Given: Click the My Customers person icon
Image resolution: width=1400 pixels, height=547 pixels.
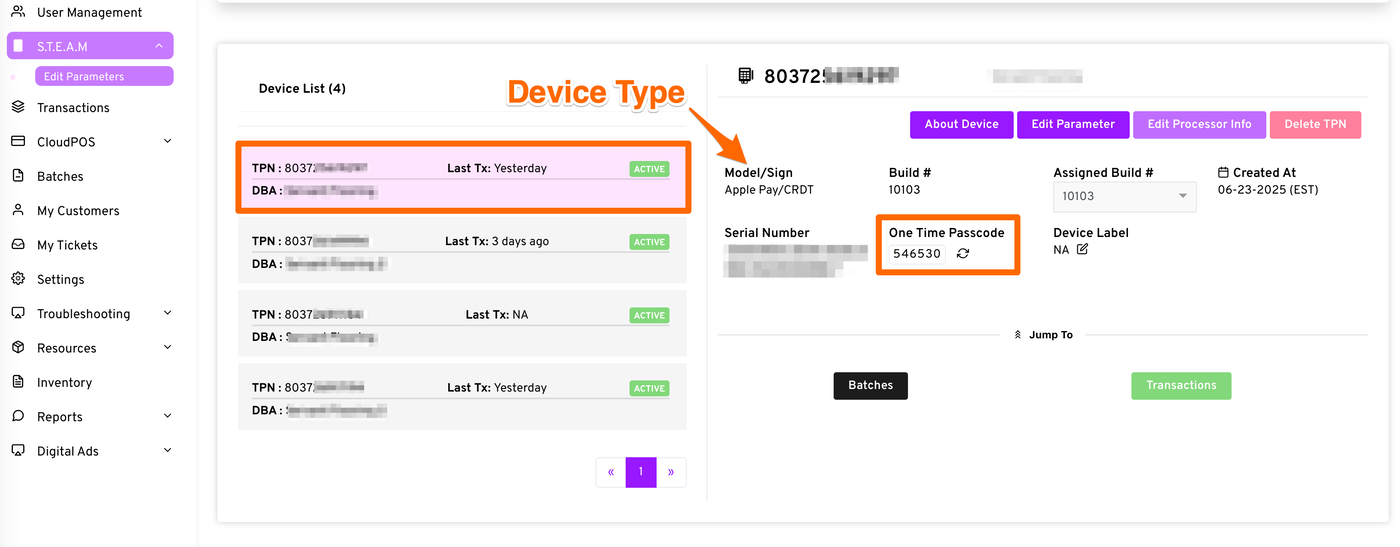Looking at the screenshot, I should pos(18,211).
